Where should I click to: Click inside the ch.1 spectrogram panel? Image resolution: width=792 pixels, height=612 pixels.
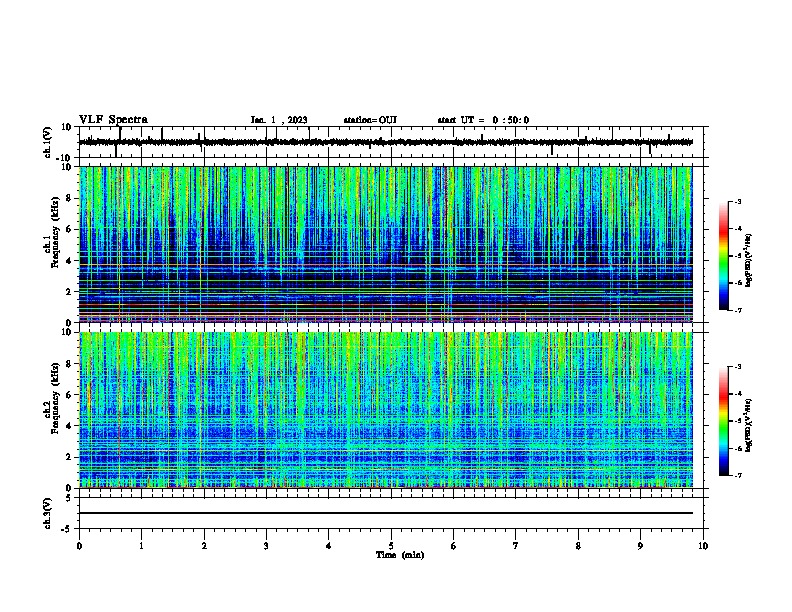click(x=386, y=244)
